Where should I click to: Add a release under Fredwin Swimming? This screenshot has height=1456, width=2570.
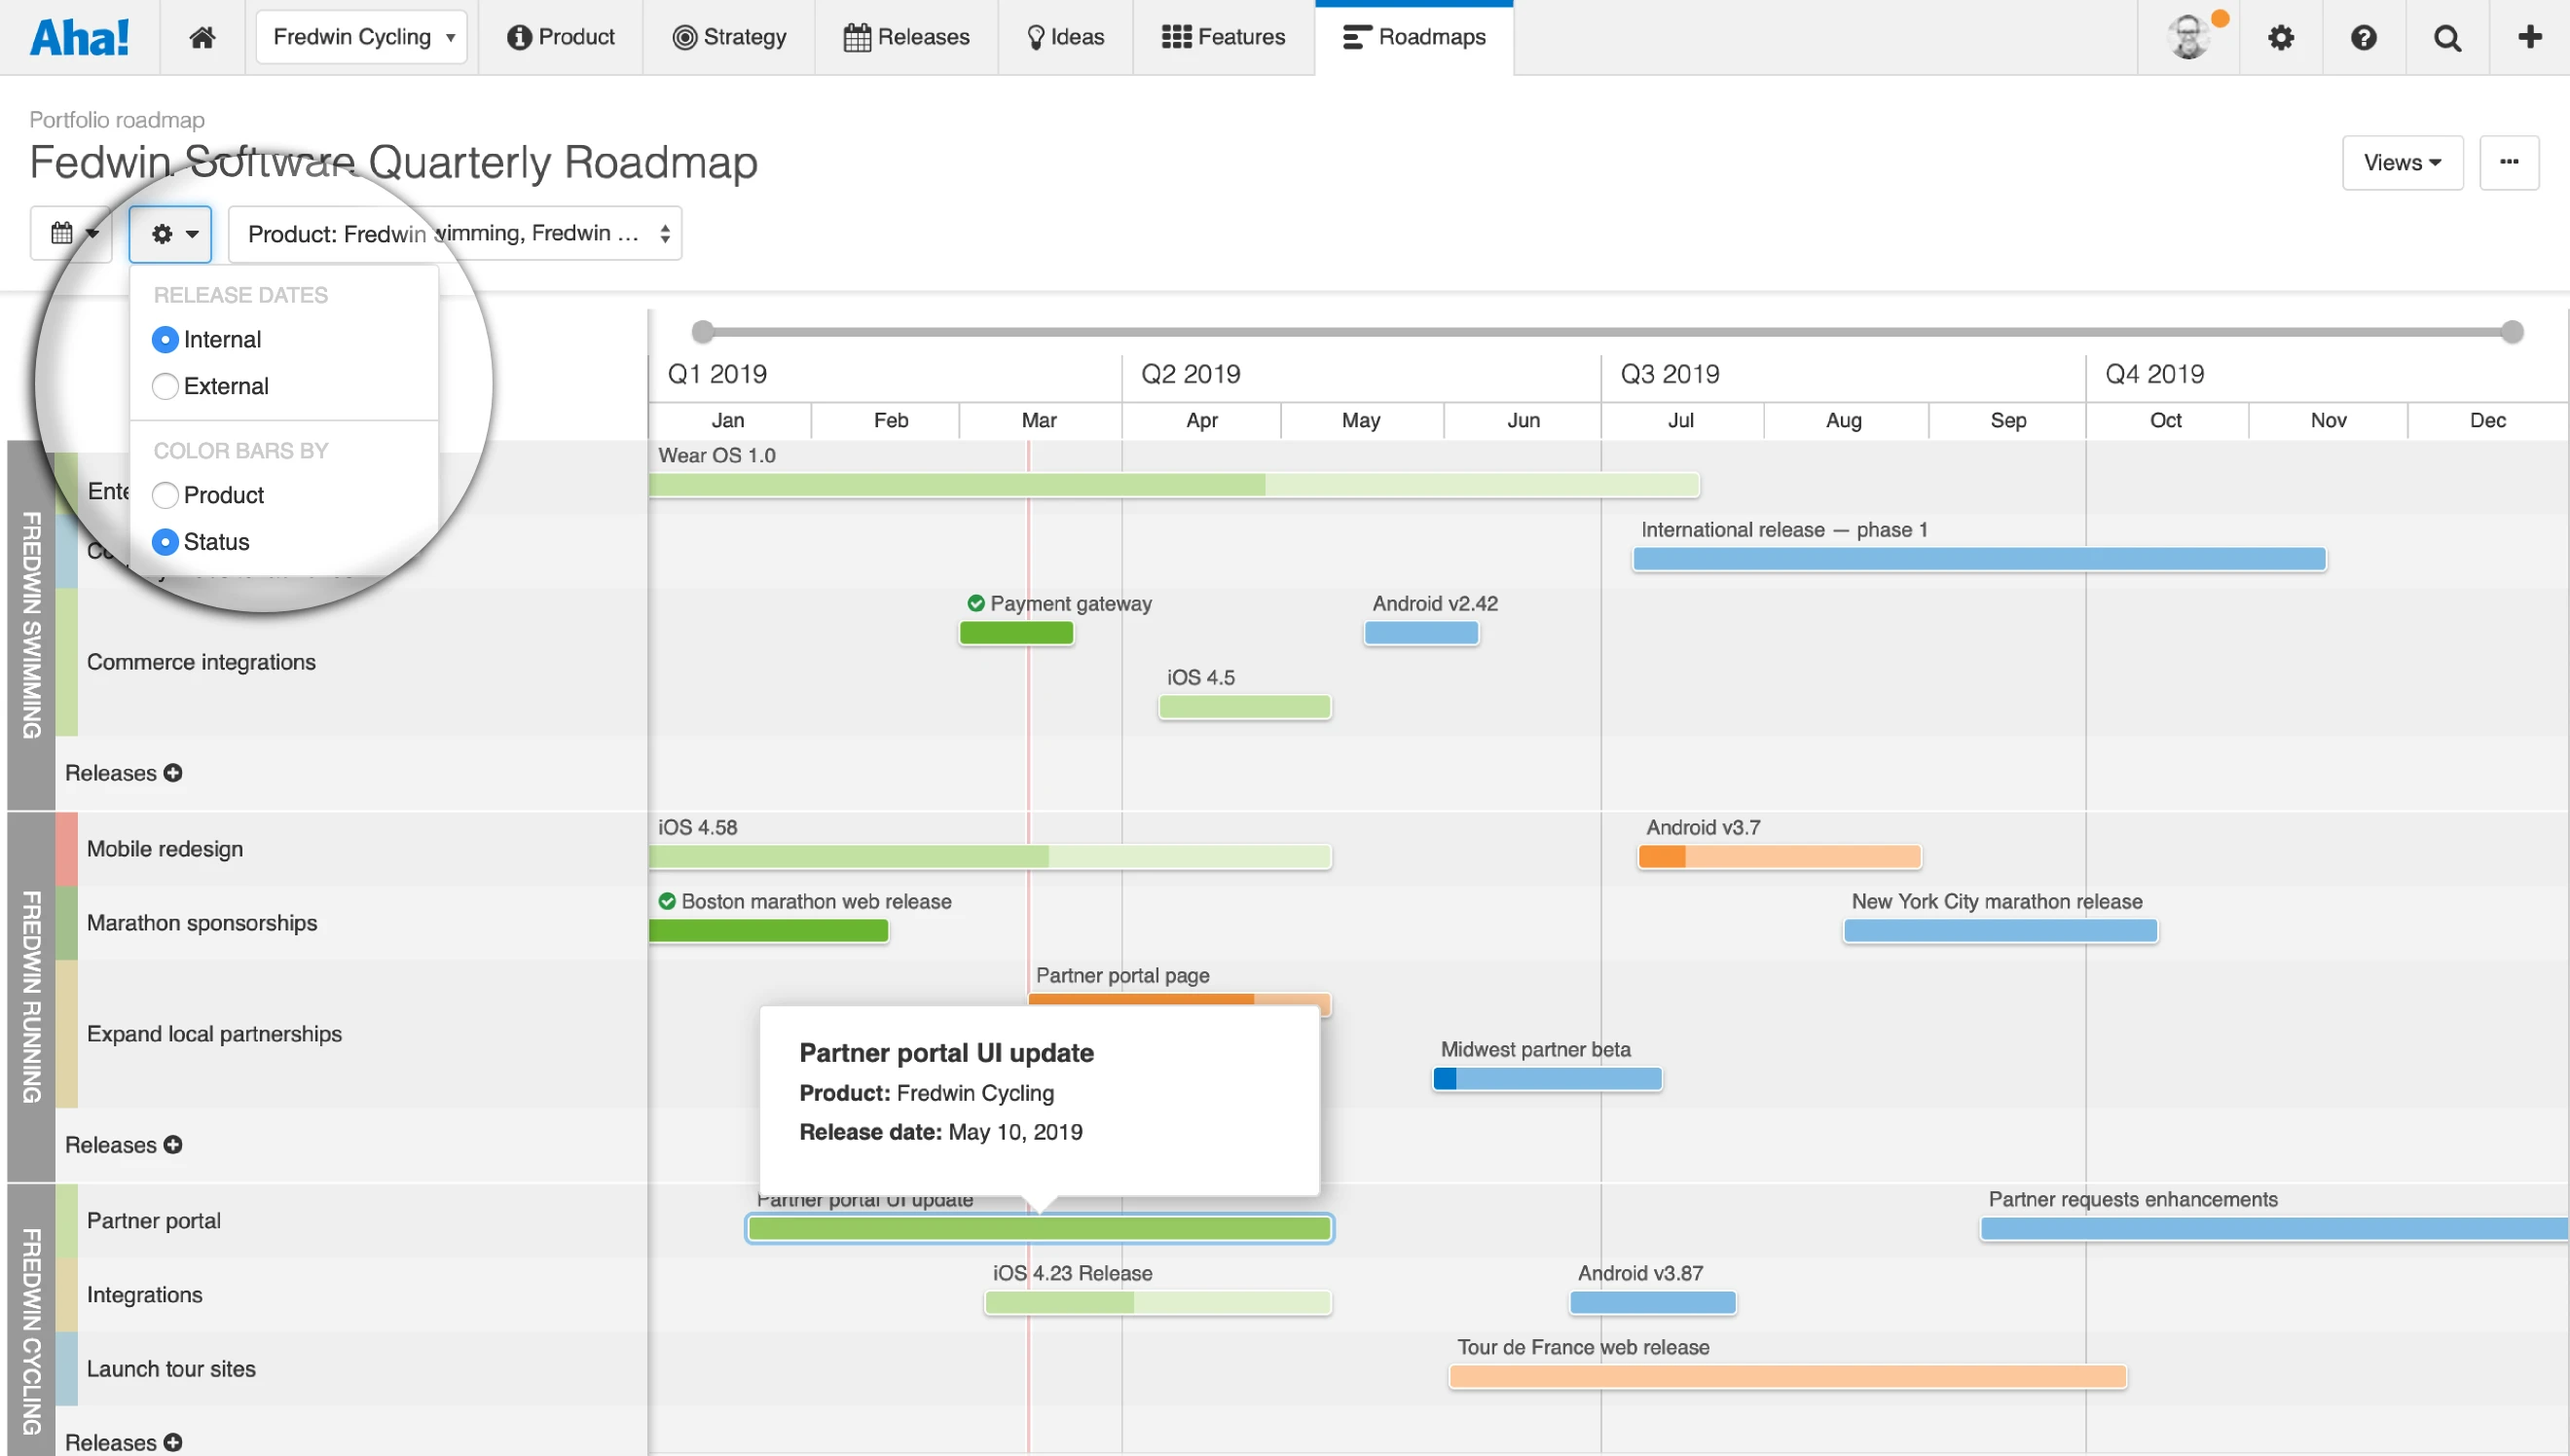pyautogui.click(x=173, y=773)
